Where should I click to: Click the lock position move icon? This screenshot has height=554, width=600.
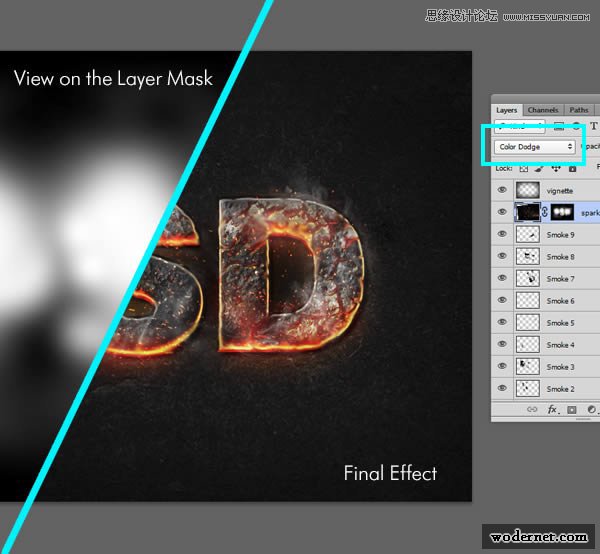pos(556,168)
